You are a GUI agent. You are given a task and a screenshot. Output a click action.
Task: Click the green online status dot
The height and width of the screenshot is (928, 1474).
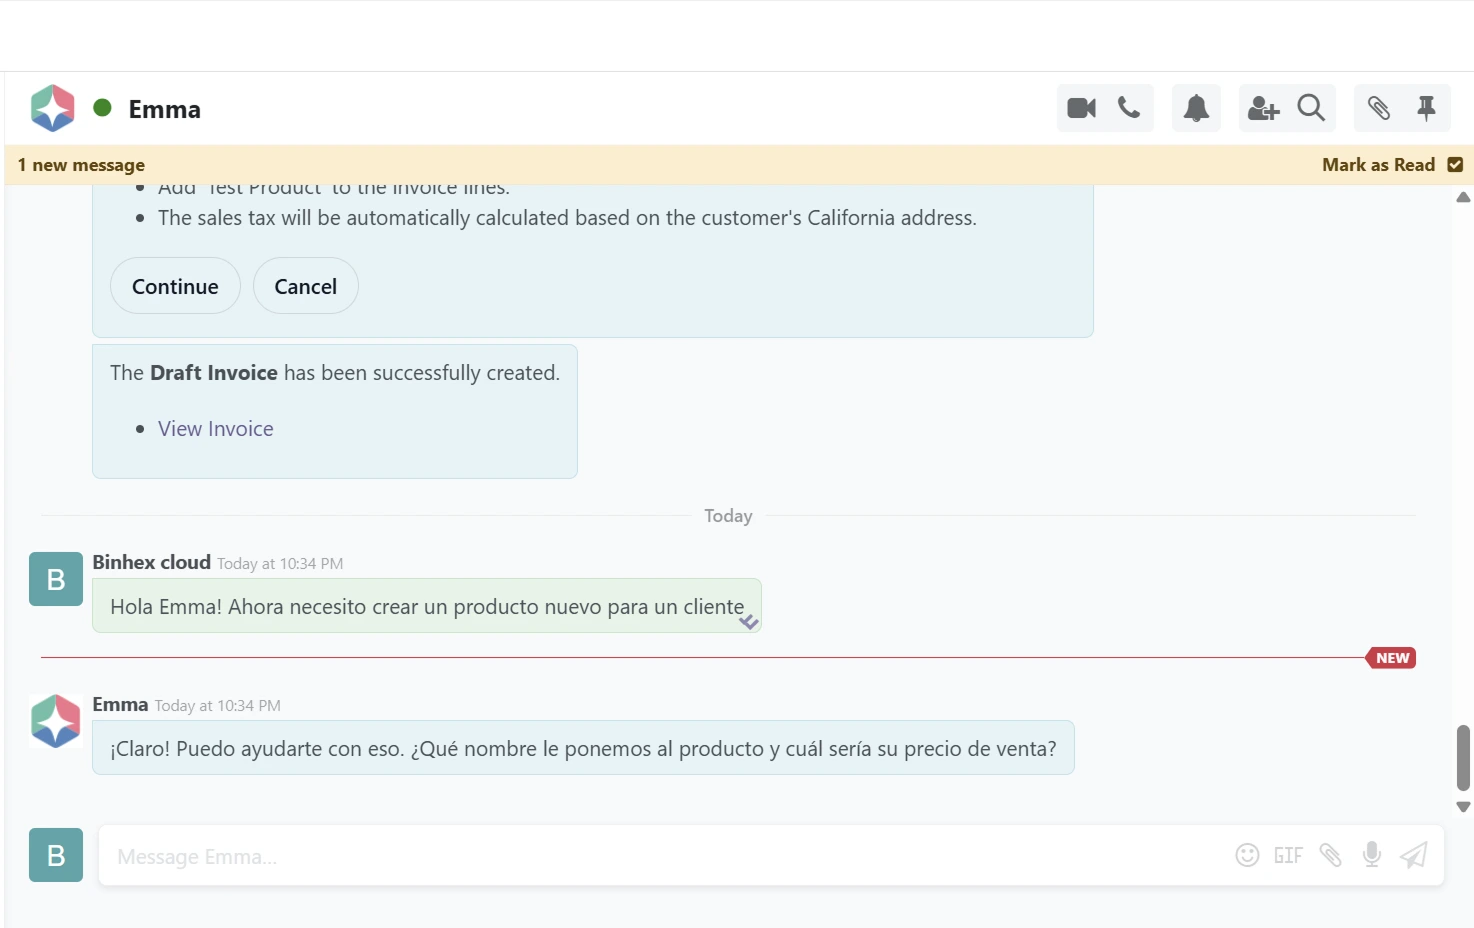[102, 107]
